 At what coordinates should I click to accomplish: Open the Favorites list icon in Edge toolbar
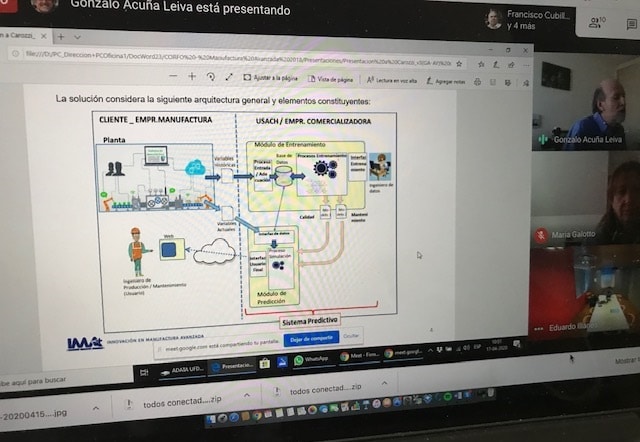[481, 64]
